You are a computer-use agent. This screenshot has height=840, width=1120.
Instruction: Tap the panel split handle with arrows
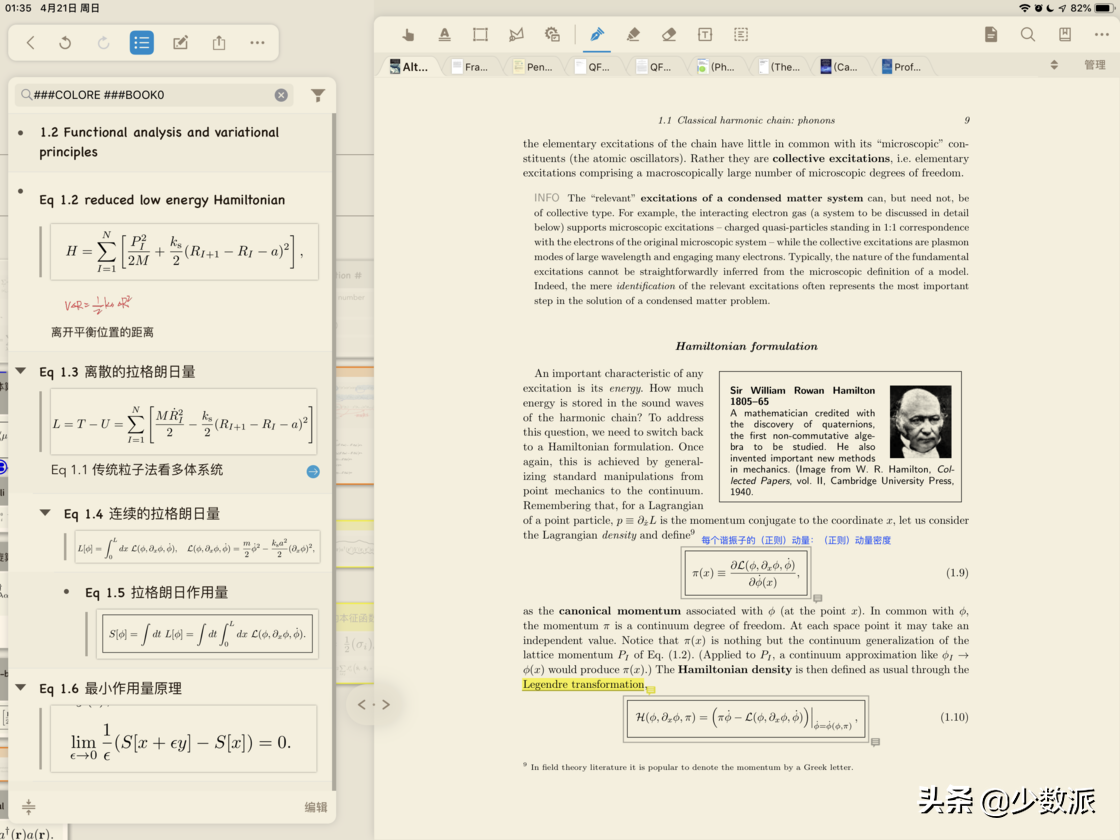(374, 705)
